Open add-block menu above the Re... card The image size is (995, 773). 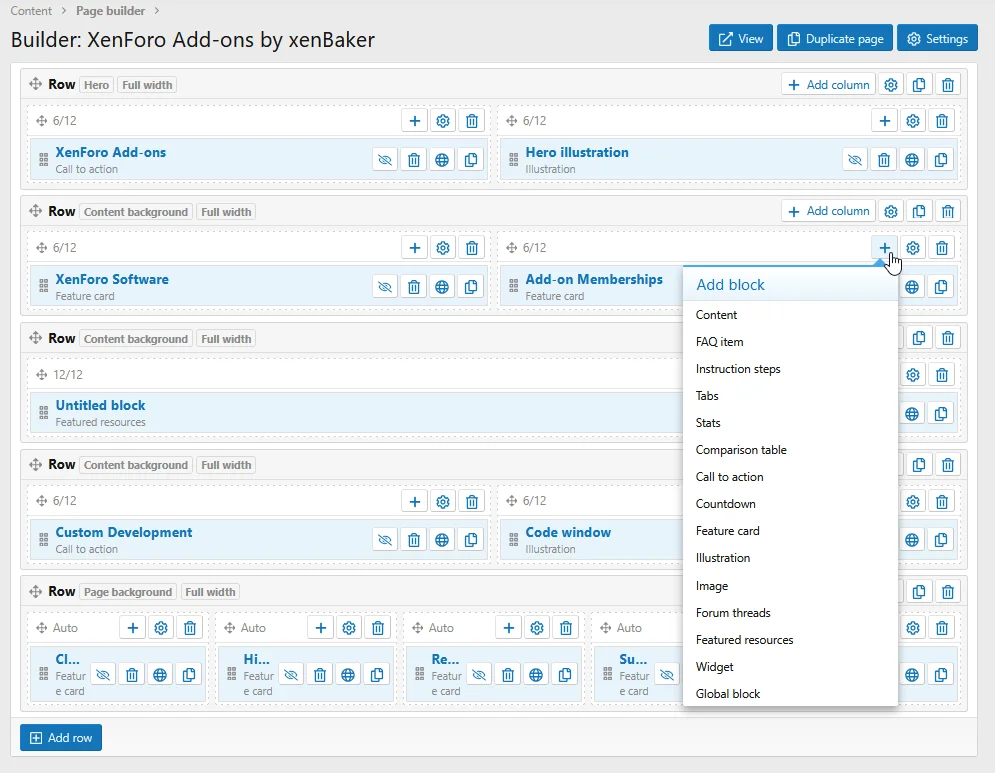pyautogui.click(x=508, y=628)
